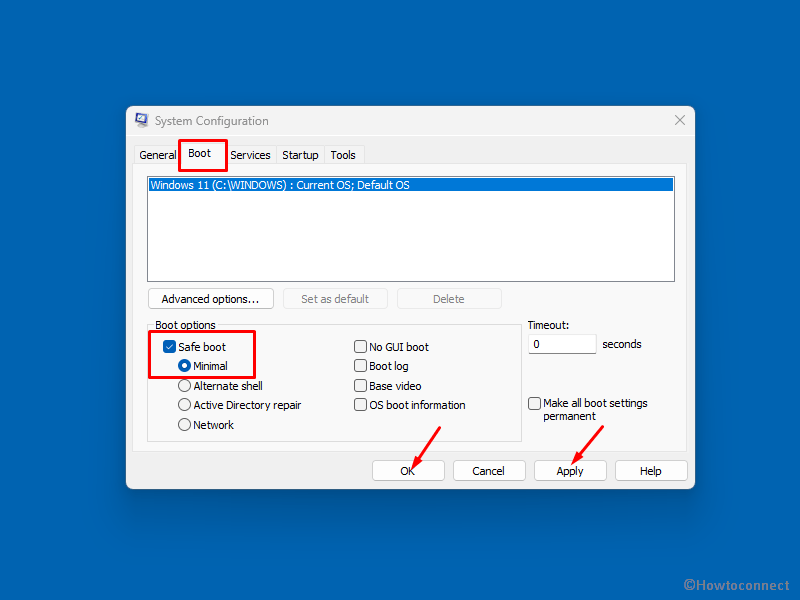Viewport: 800px width, 600px height.
Task: Switch to the General tab
Action: pos(158,155)
